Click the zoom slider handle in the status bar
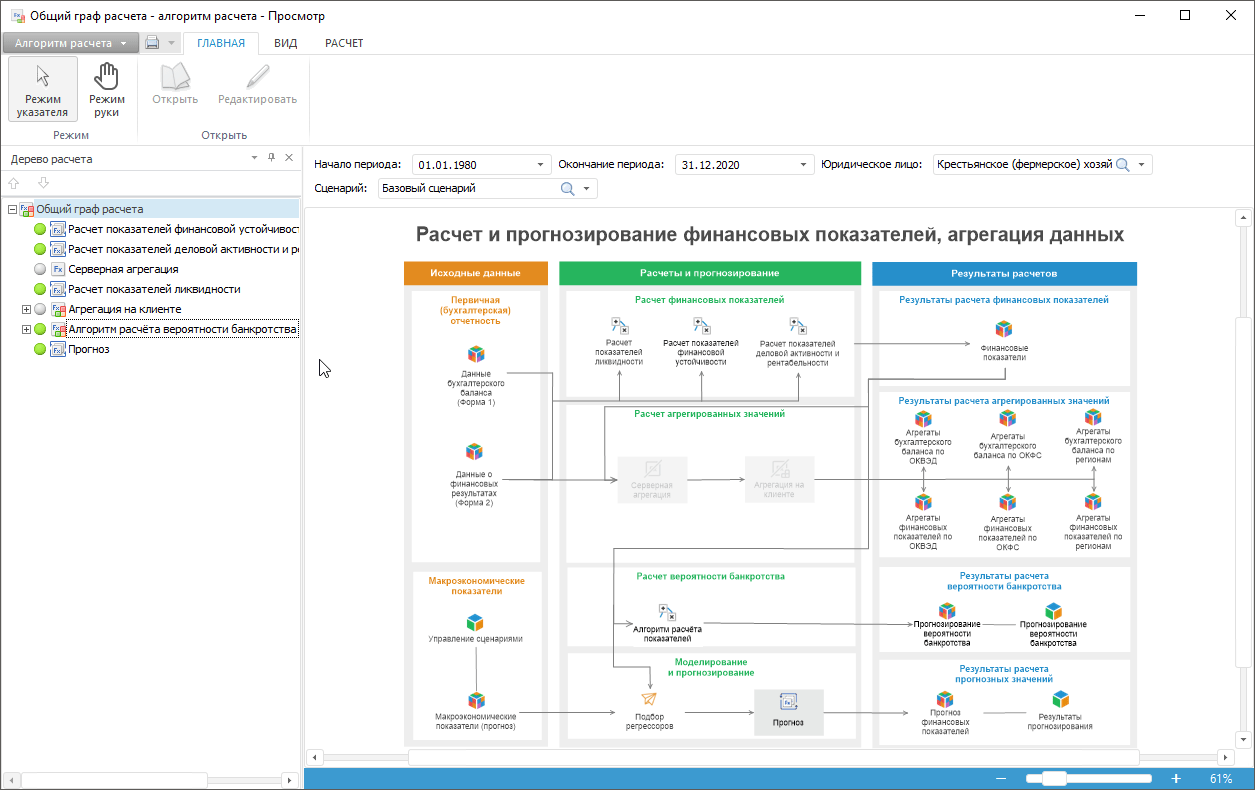This screenshot has width=1255, height=790. coord(1055,778)
